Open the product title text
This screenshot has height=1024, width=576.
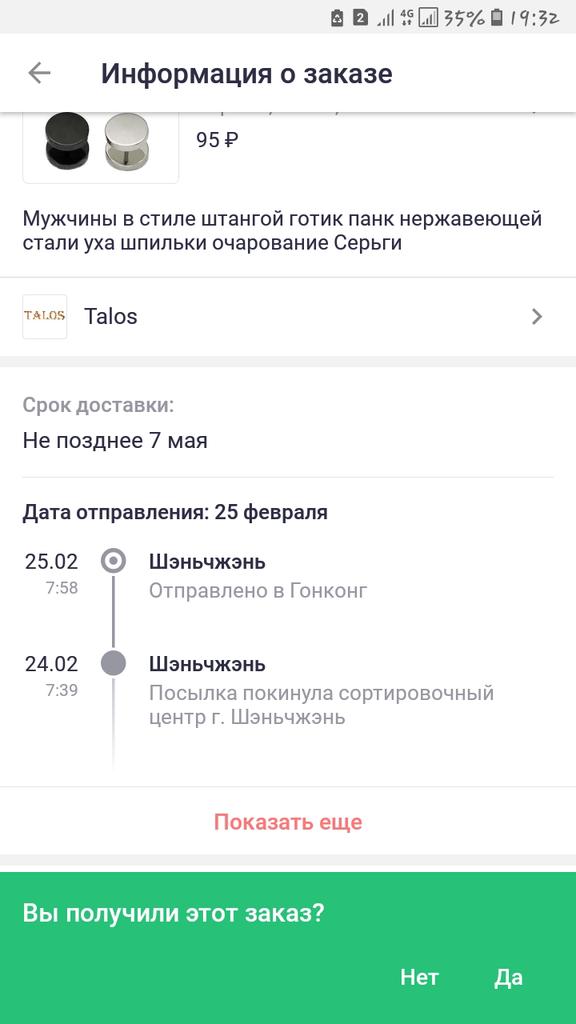[x=283, y=230]
